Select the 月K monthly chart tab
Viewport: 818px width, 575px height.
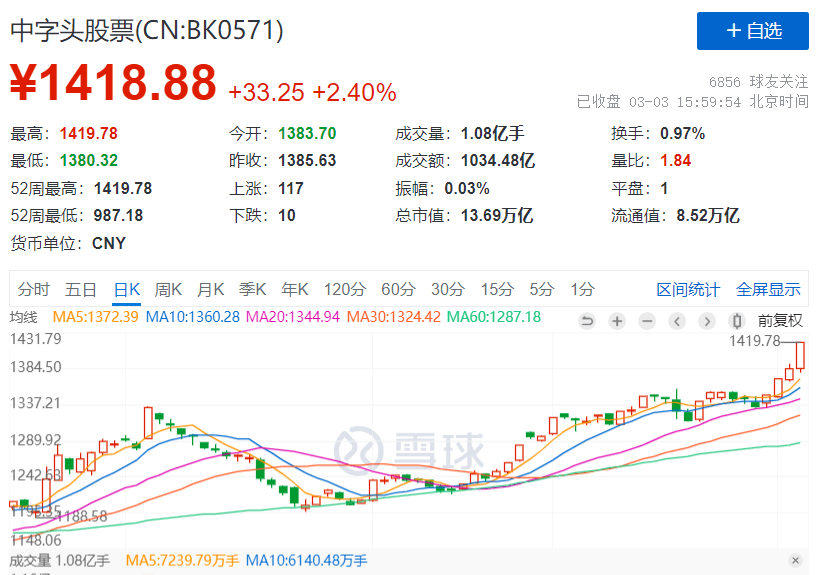(210, 289)
